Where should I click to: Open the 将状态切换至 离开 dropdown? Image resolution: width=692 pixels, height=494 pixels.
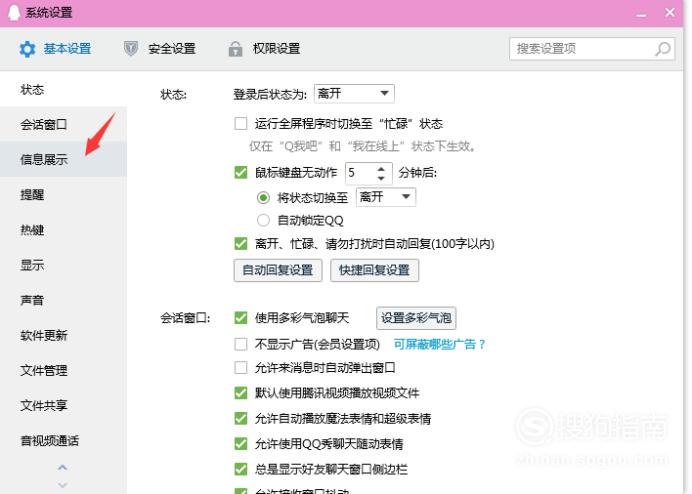click(386, 197)
